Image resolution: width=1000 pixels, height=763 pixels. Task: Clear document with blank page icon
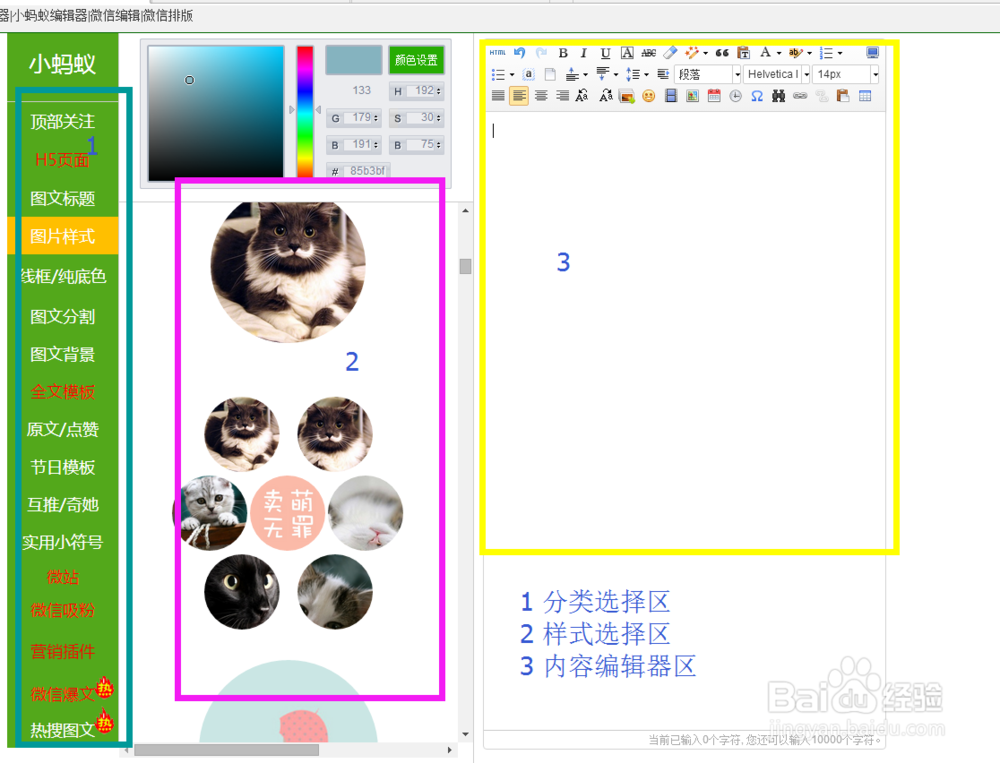coord(550,75)
